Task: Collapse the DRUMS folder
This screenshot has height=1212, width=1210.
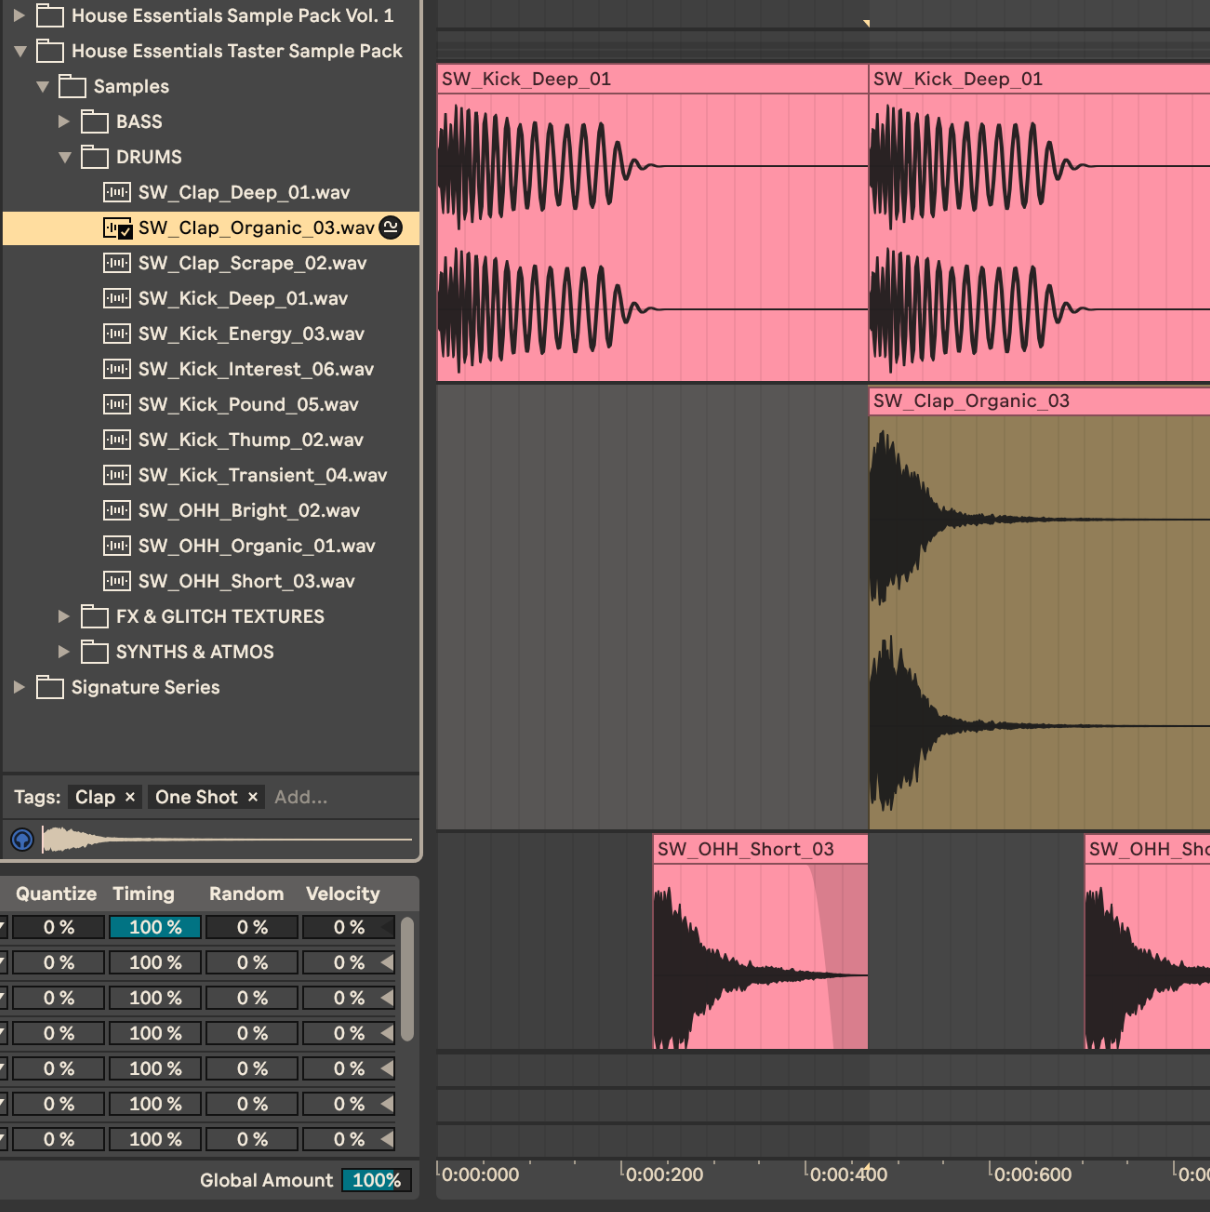Action: [65, 157]
